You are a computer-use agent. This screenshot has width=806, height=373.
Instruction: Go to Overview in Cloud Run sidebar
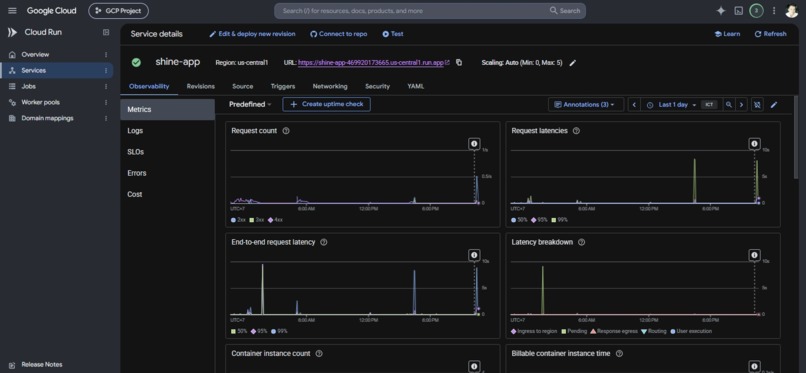tap(35, 54)
